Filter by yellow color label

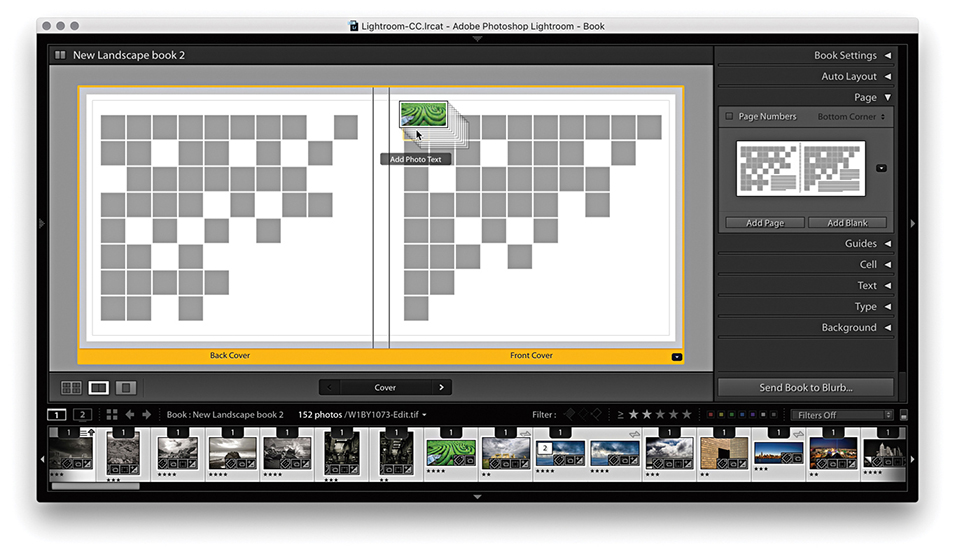[x=721, y=415]
